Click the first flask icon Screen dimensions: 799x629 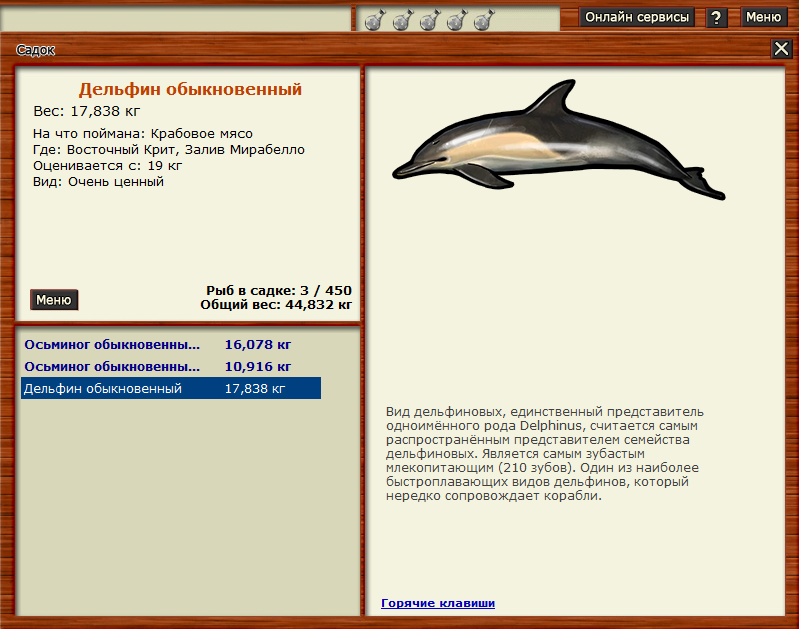376,20
